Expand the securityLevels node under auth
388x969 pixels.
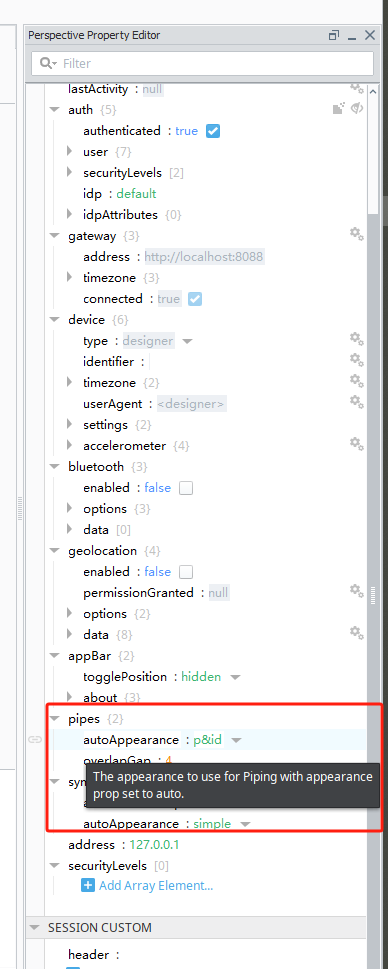coord(70,172)
